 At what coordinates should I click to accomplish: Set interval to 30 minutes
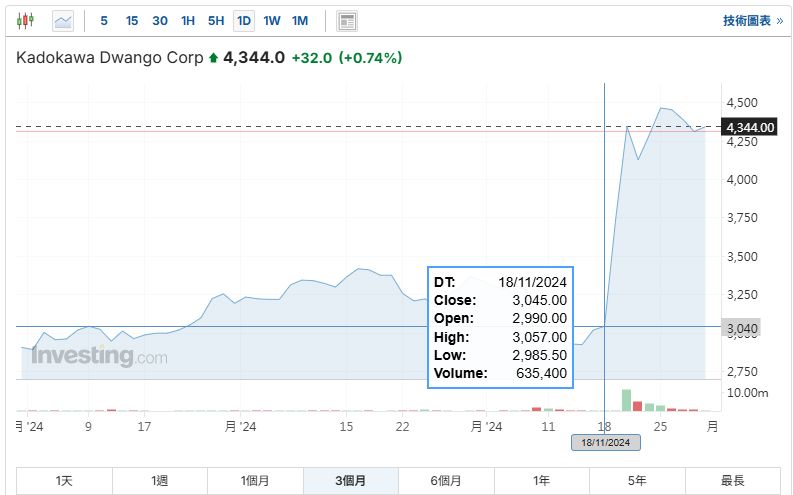[160, 20]
